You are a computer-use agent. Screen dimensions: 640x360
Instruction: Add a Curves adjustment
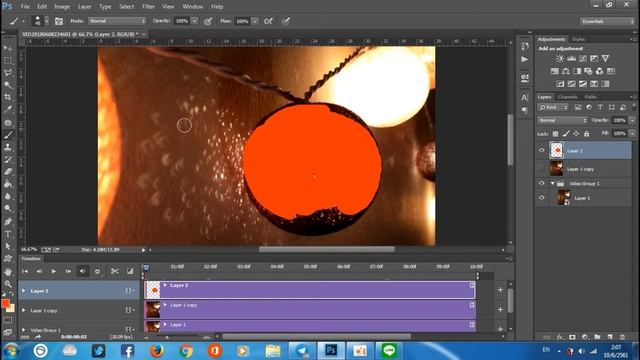click(x=583, y=59)
